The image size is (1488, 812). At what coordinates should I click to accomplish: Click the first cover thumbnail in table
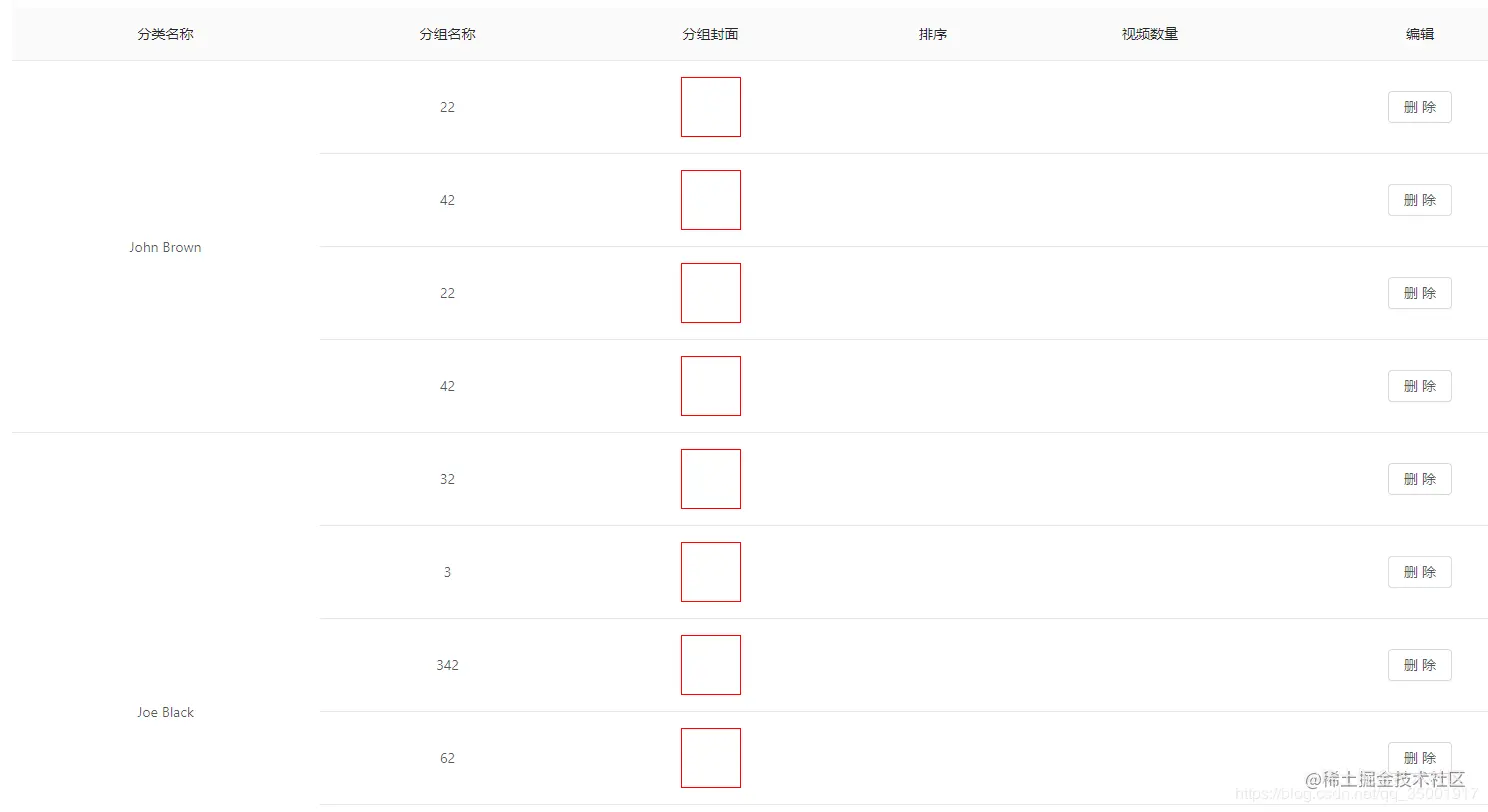[x=710, y=107]
